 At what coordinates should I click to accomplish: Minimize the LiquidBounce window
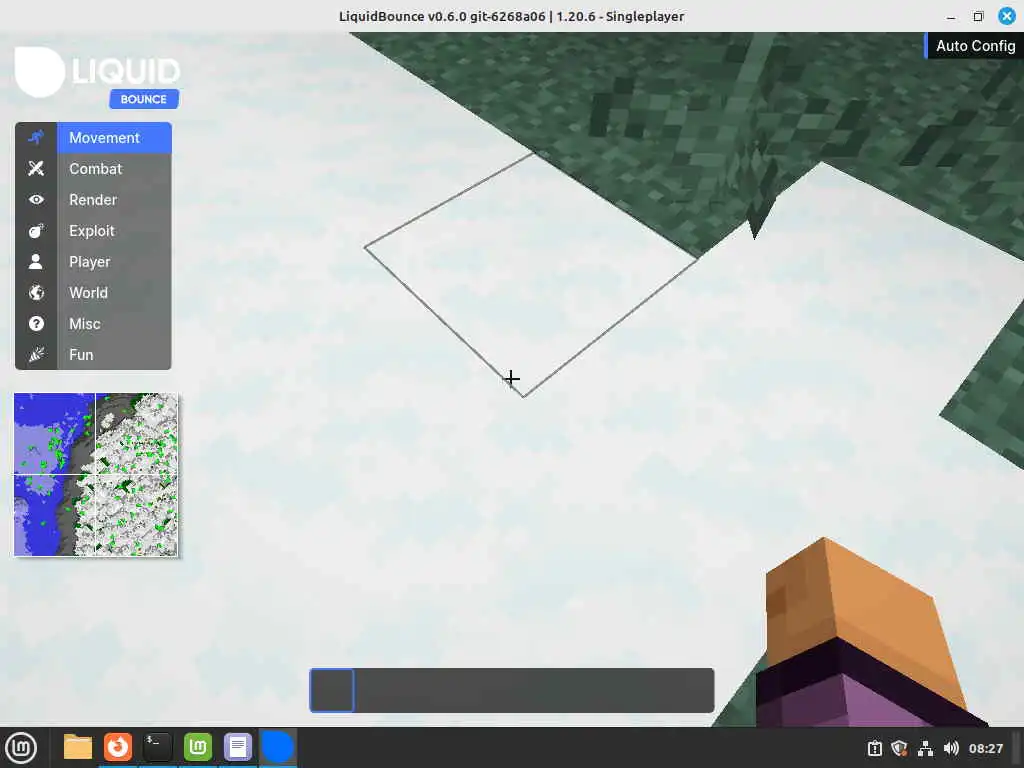click(x=951, y=16)
